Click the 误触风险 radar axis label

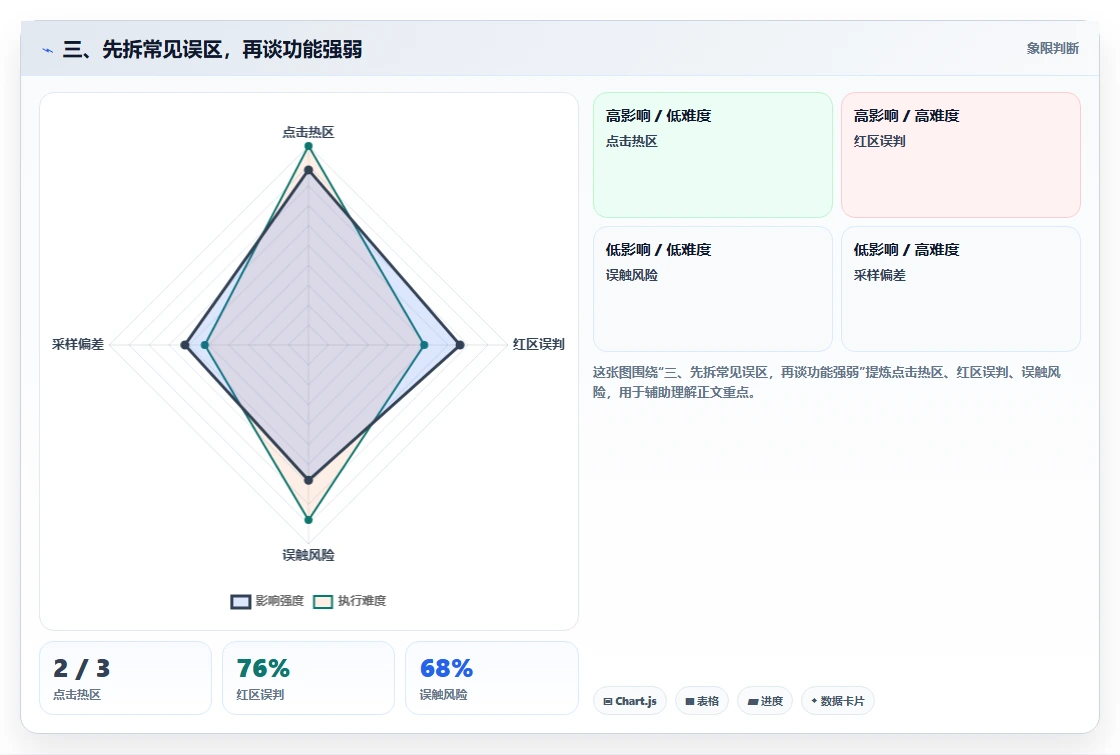click(x=309, y=555)
